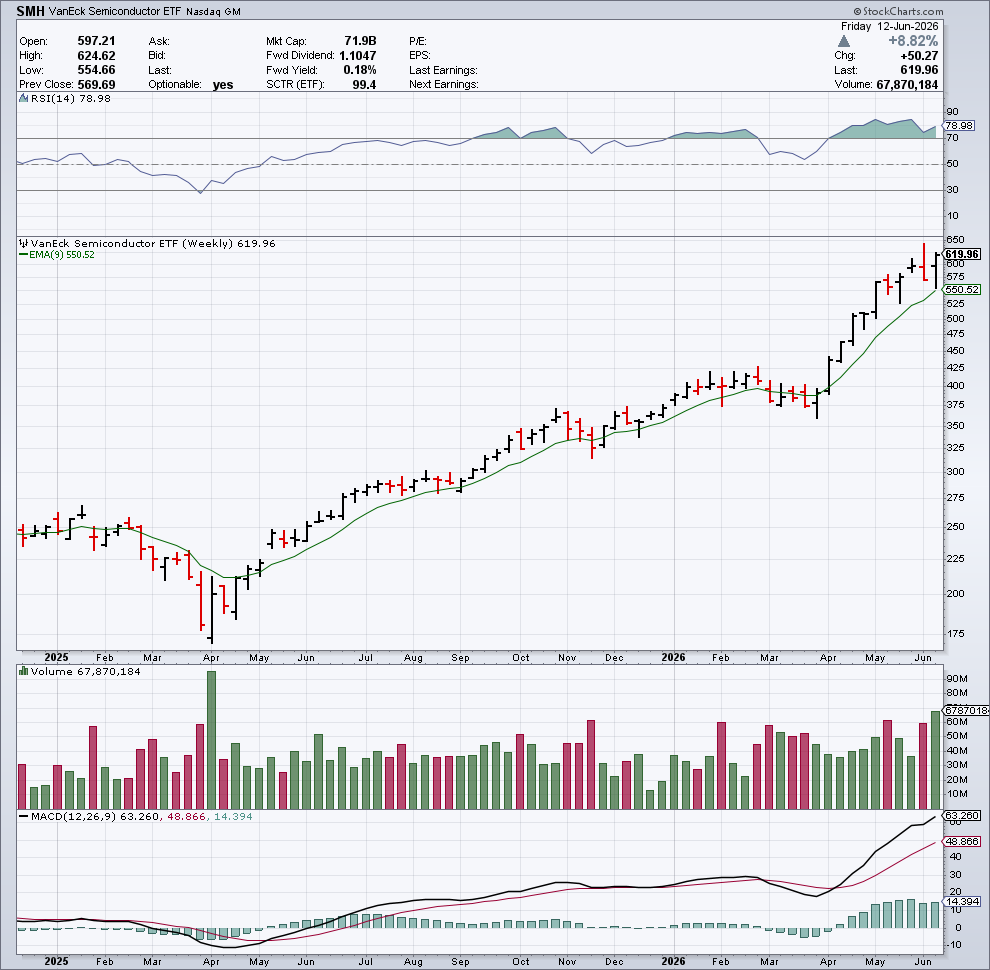
Task: Click the SCTR (ETF) value 99.4
Action: point(364,85)
